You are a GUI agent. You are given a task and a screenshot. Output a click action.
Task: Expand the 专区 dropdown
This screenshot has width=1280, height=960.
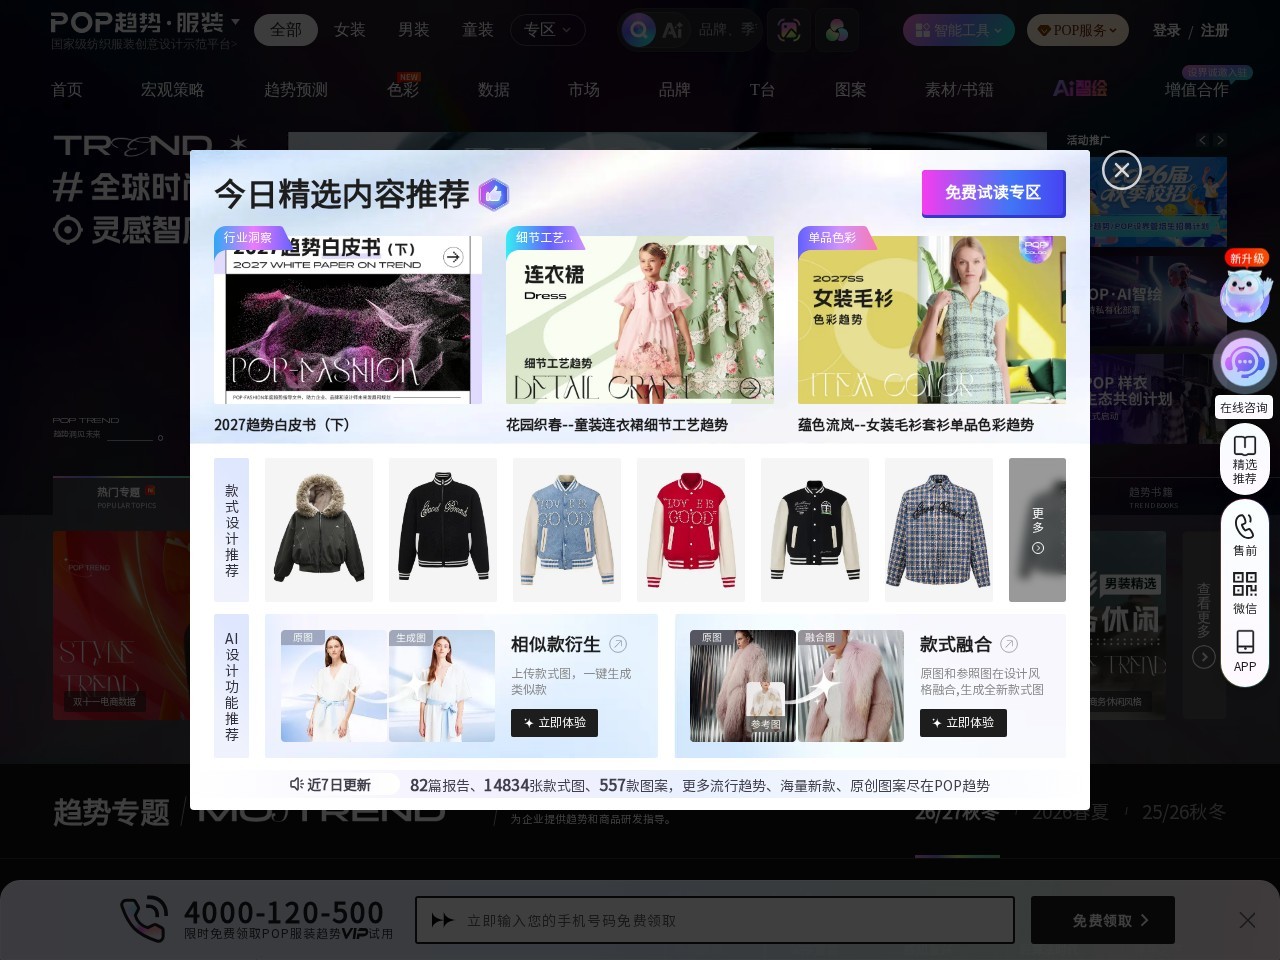click(548, 30)
